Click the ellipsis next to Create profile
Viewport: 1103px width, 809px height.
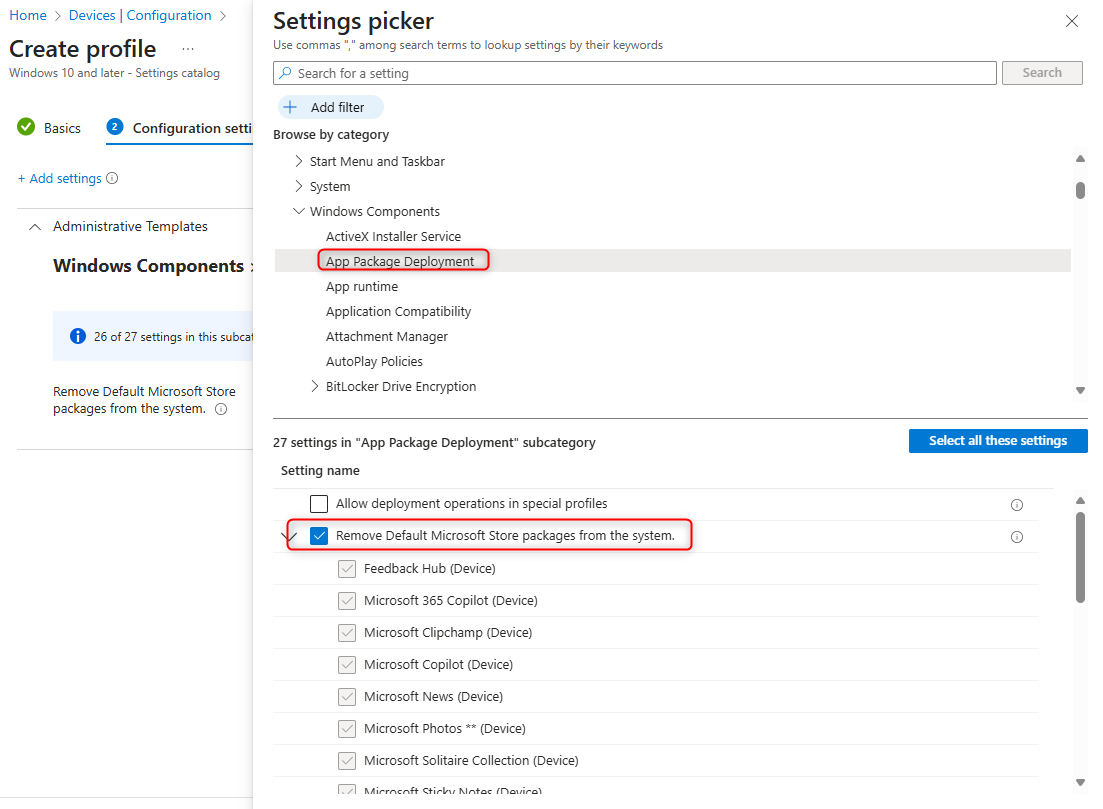coord(188,49)
